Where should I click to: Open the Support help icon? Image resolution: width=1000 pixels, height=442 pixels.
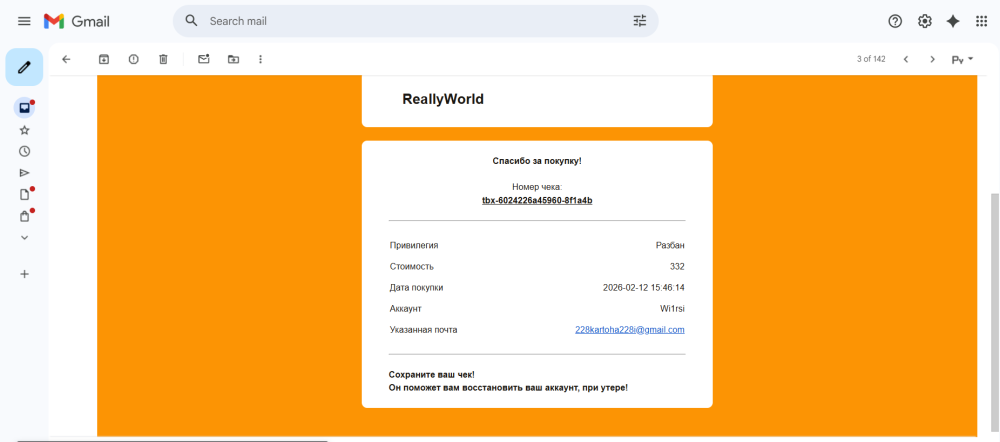(895, 21)
